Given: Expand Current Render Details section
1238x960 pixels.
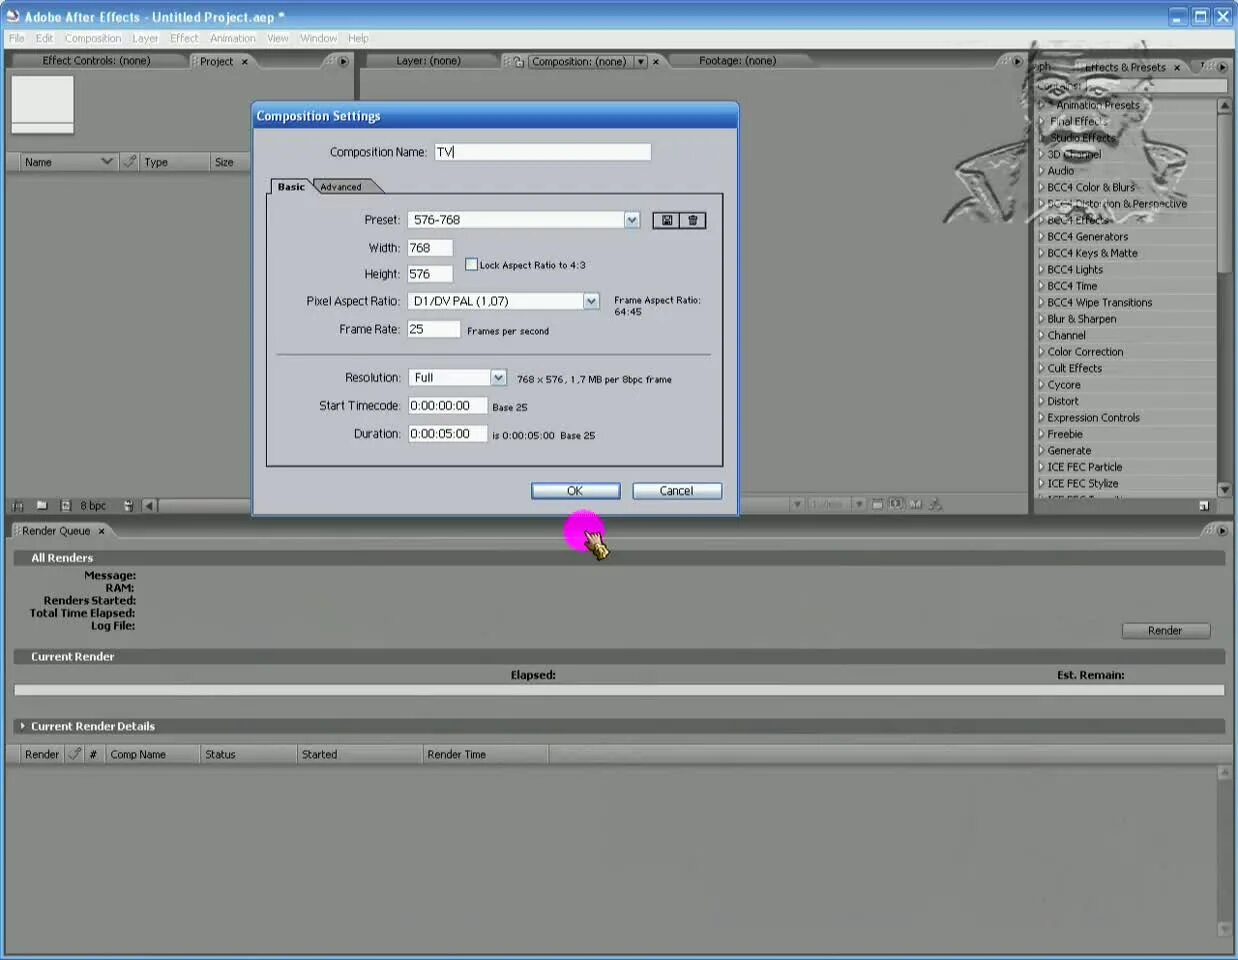Looking at the screenshot, I should 22,726.
